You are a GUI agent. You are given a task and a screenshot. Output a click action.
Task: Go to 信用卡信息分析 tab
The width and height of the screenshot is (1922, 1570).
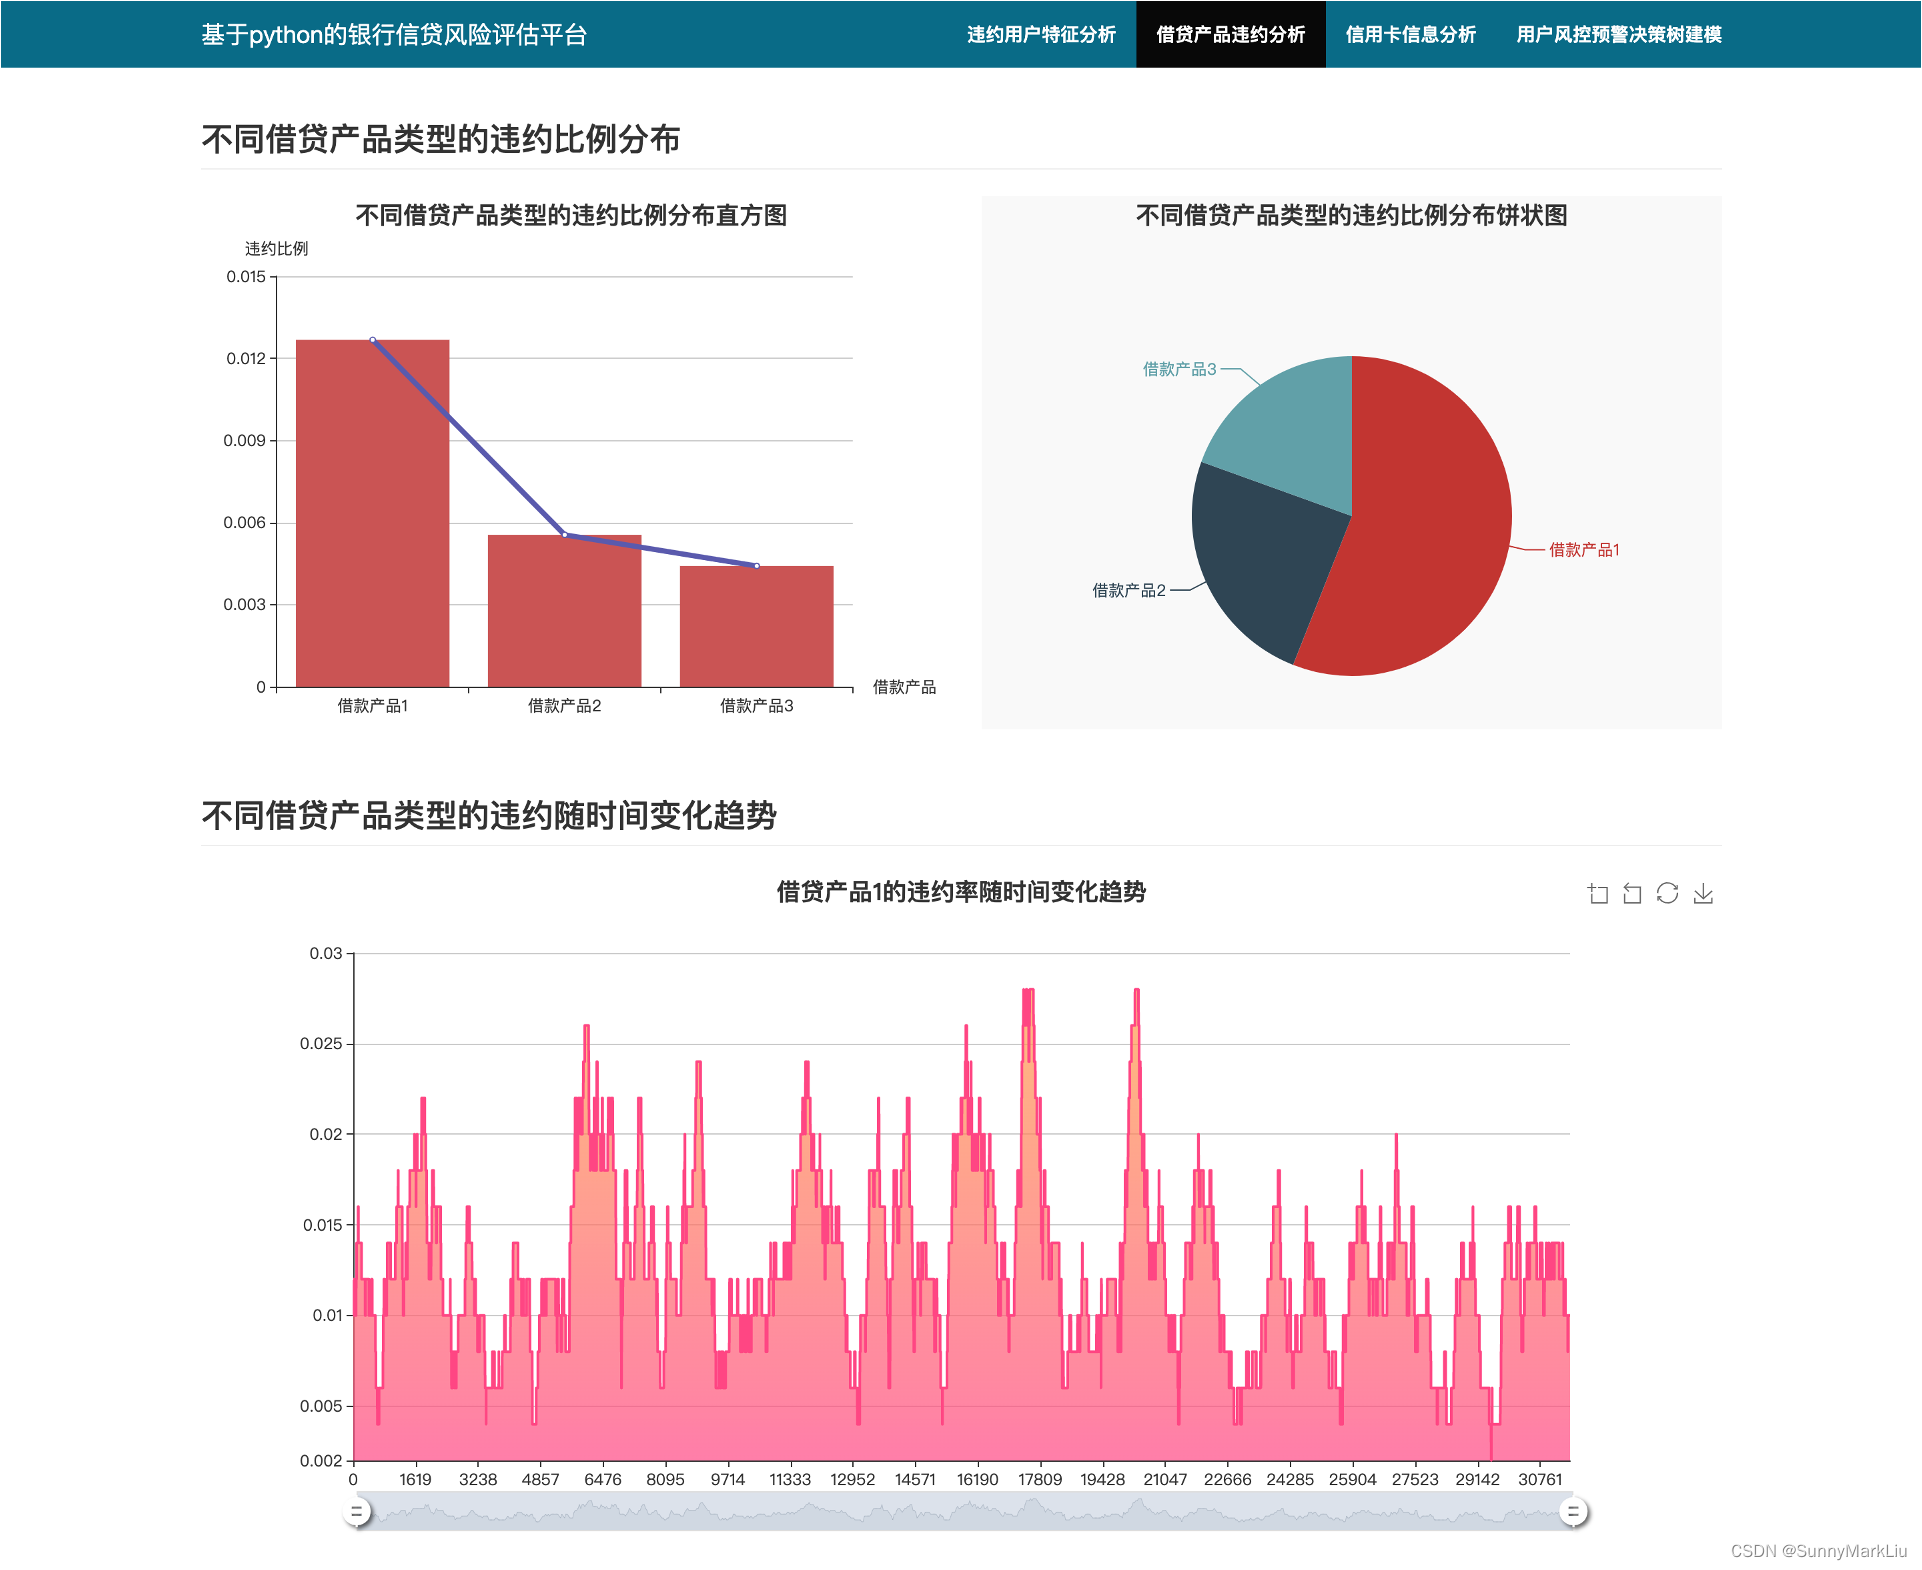click(1410, 34)
